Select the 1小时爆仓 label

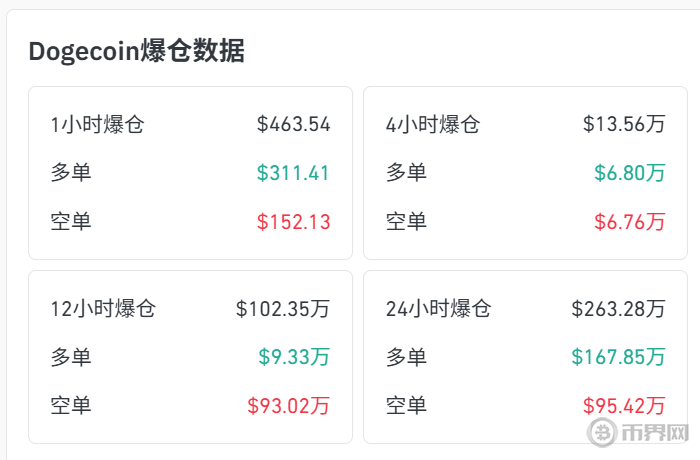click(x=97, y=124)
